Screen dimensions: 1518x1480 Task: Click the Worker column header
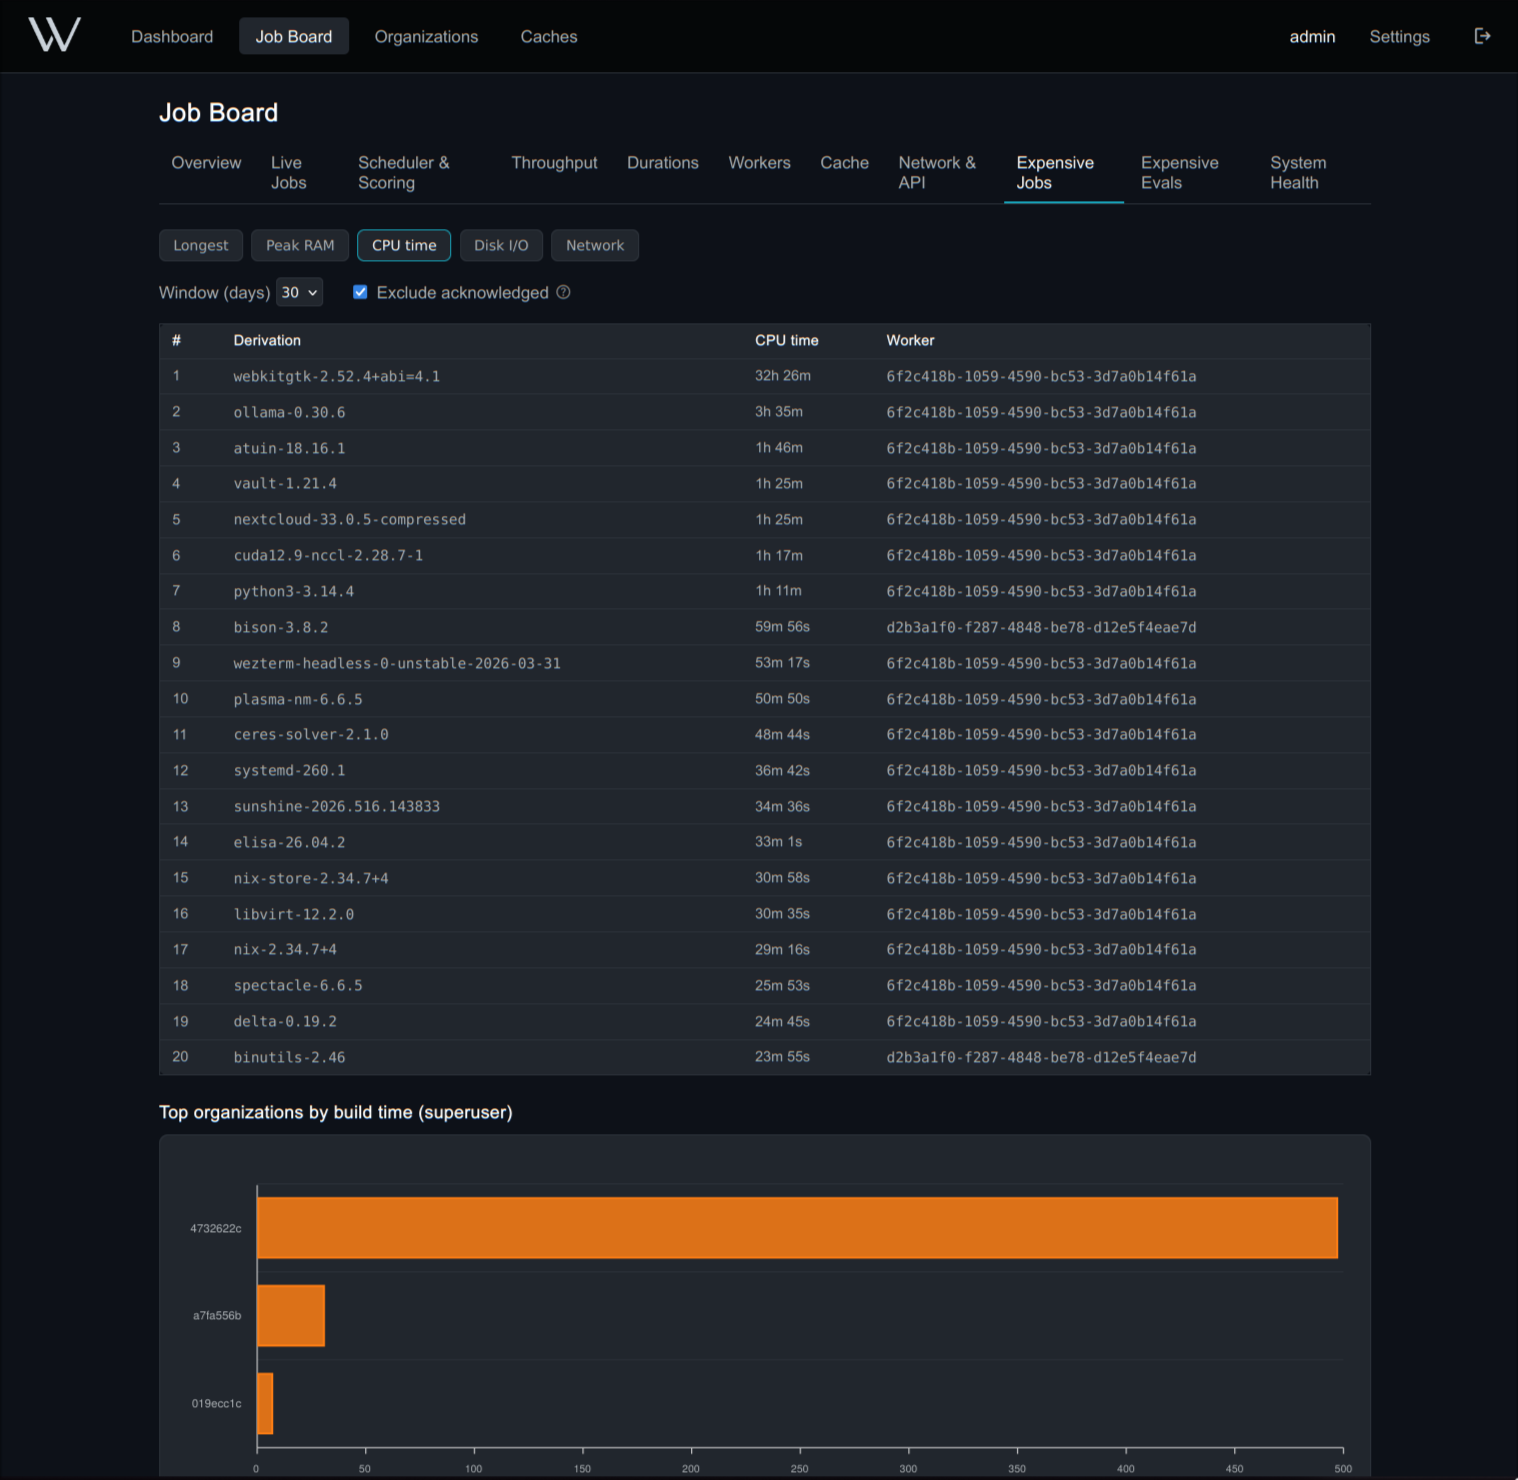point(910,340)
